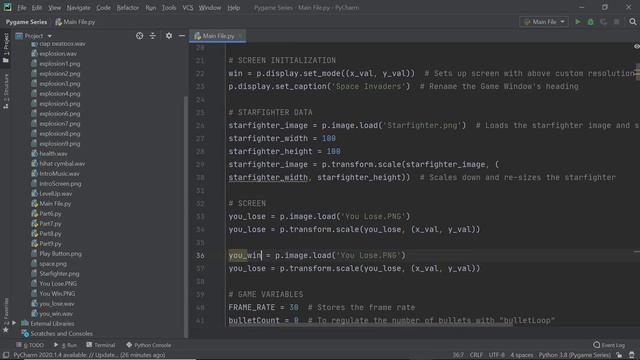
Task: Open the Event Log
Action: (x=609, y=345)
